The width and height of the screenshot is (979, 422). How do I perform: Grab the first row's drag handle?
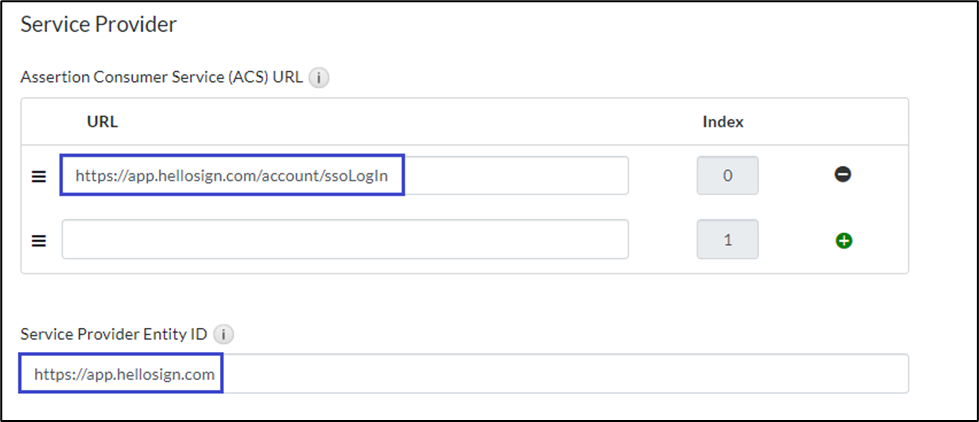click(x=39, y=176)
